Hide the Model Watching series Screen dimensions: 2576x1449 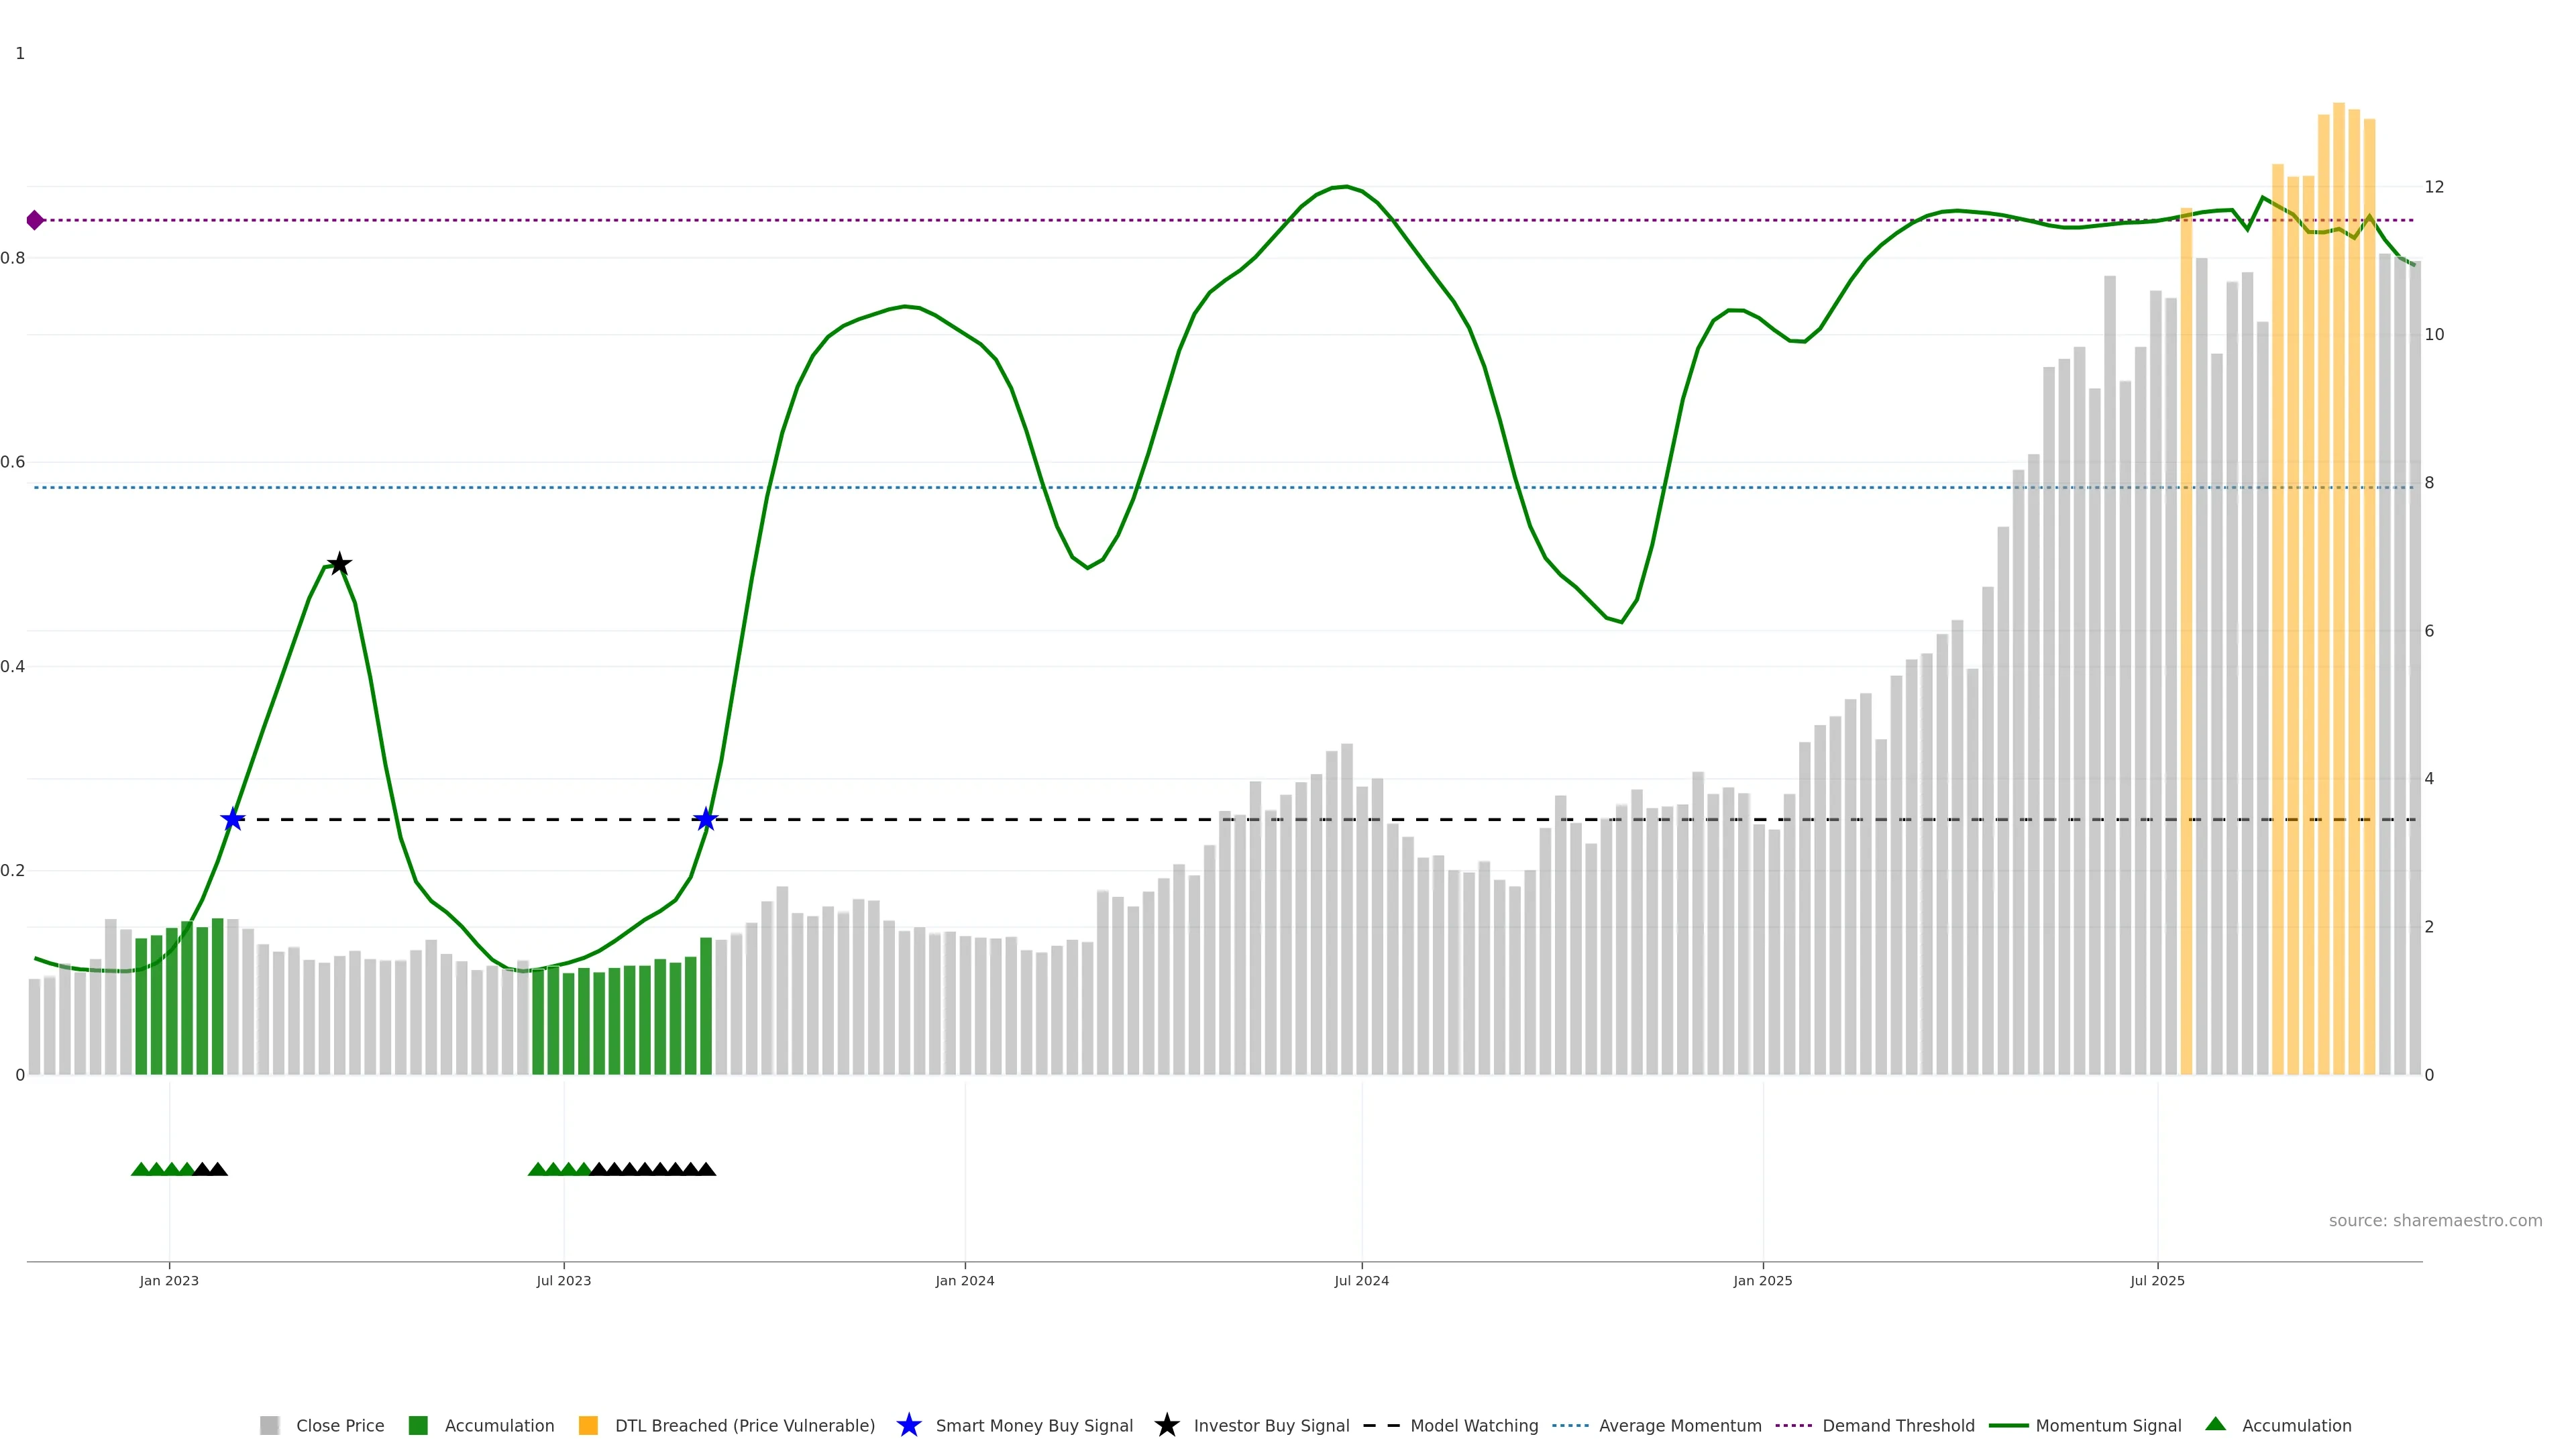coord(1473,1425)
